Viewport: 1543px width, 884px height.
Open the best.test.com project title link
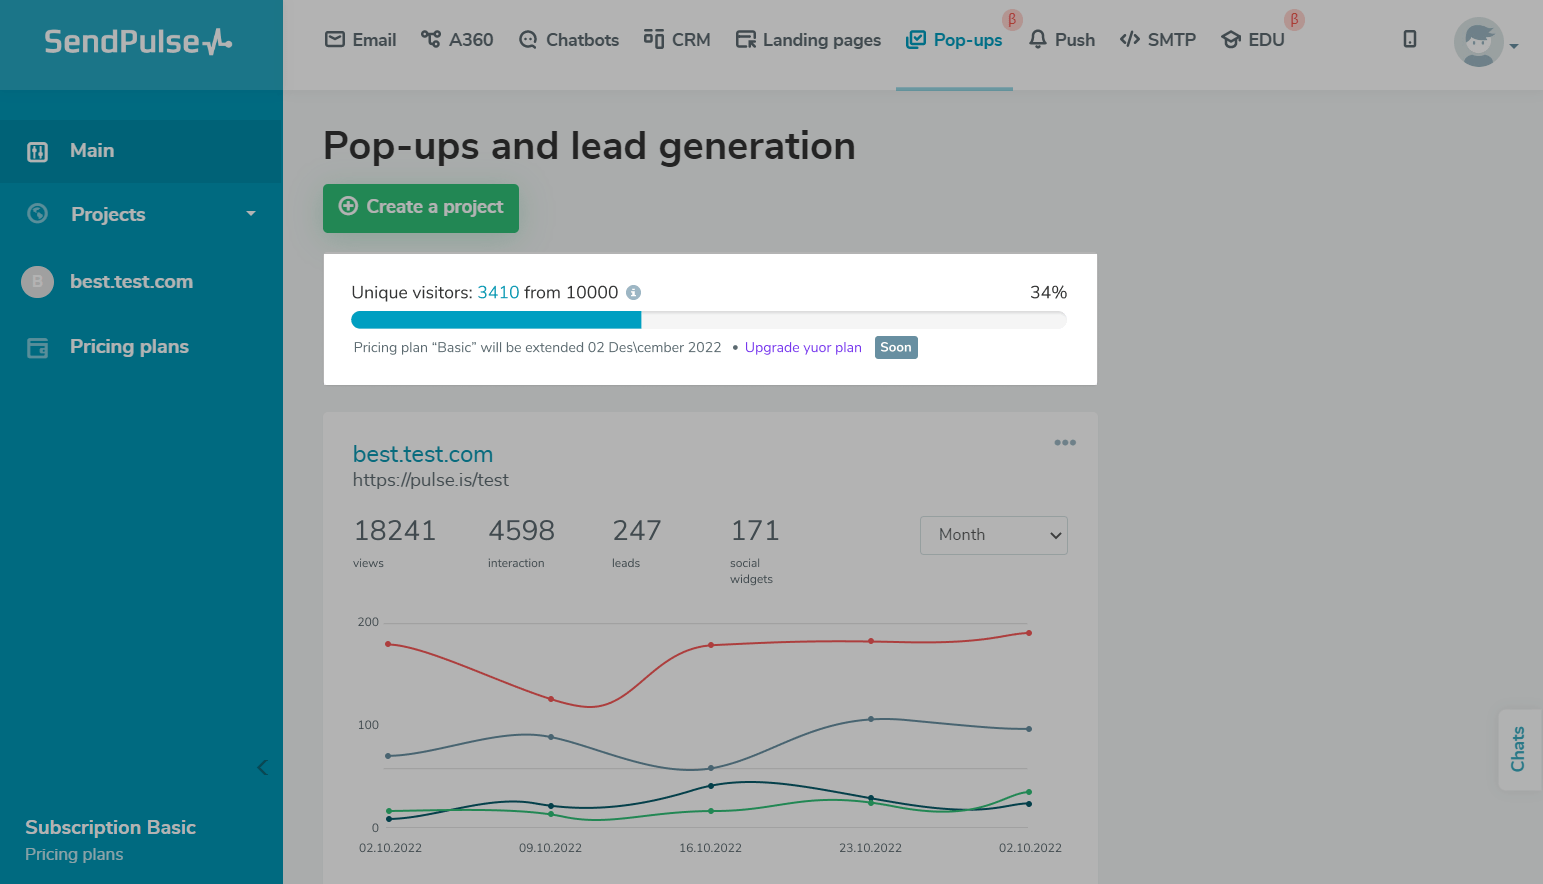tap(423, 454)
